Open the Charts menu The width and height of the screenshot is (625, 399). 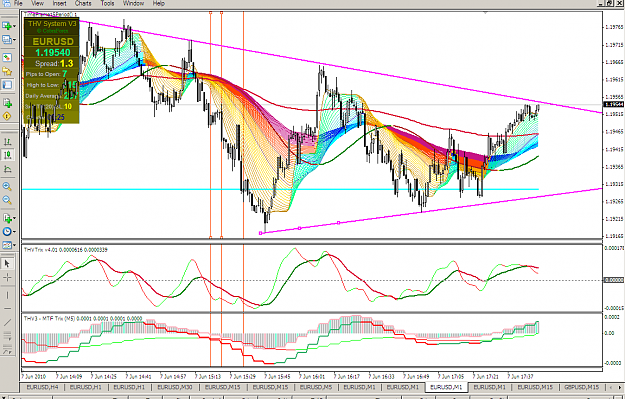click(x=83, y=3)
